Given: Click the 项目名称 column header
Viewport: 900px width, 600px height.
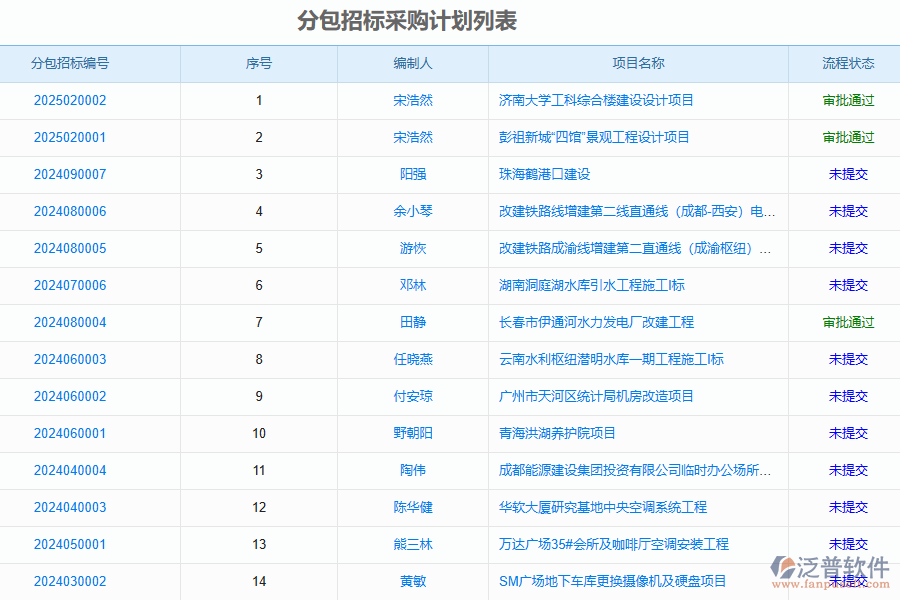Looking at the screenshot, I should point(638,63).
